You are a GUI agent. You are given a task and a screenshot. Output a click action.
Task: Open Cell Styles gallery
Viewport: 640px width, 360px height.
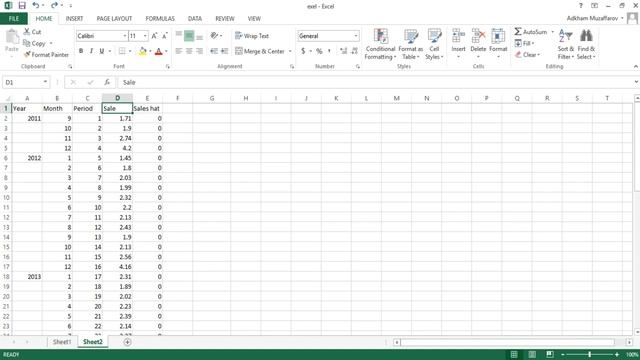click(434, 44)
